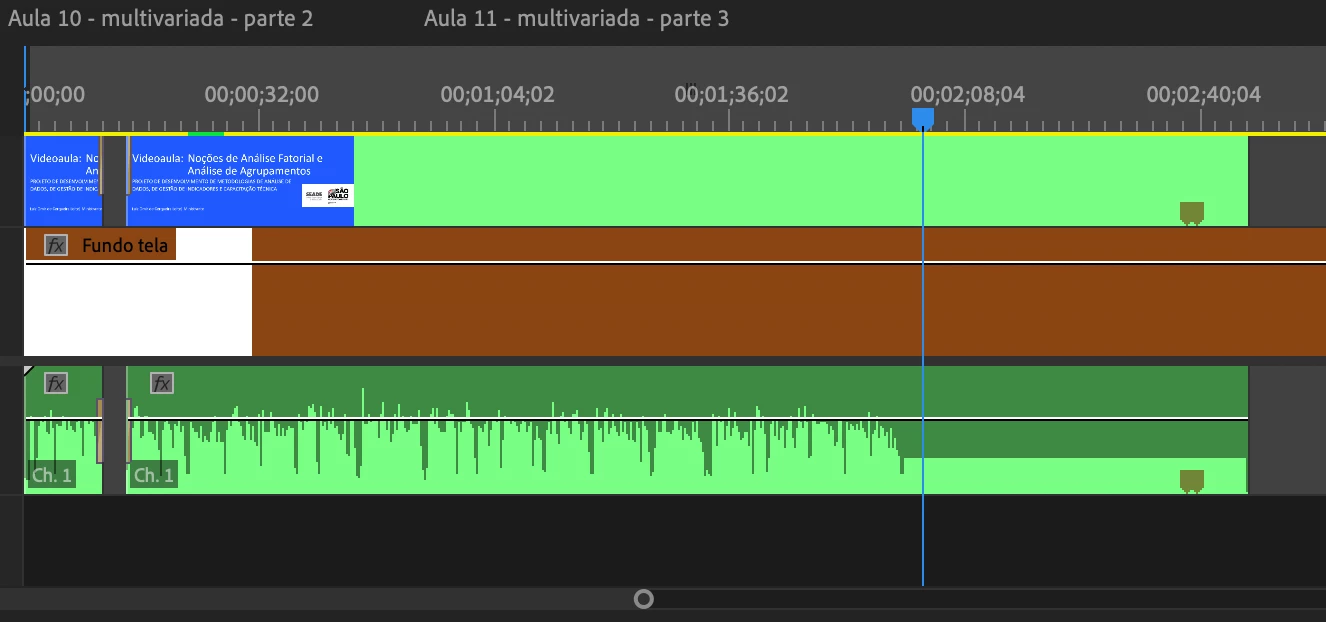Click the white thumbnail section of the Fundo tela clip
The width and height of the screenshot is (1326, 622).
(x=138, y=310)
